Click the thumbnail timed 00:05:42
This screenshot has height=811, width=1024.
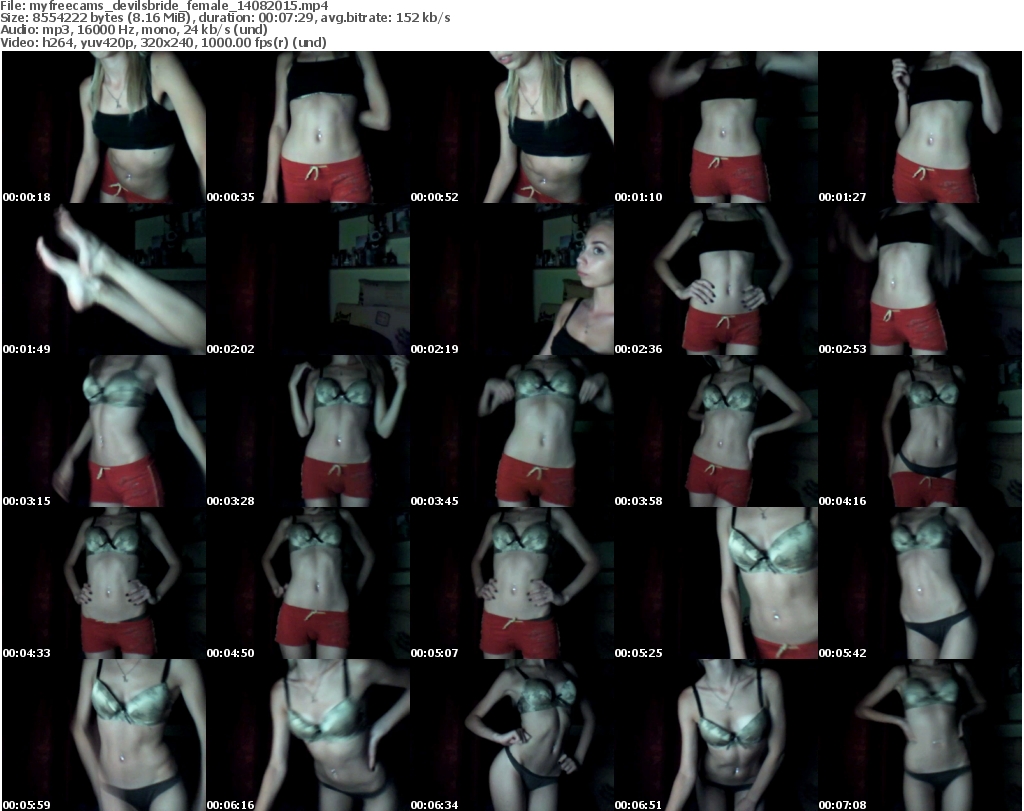tap(920, 583)
